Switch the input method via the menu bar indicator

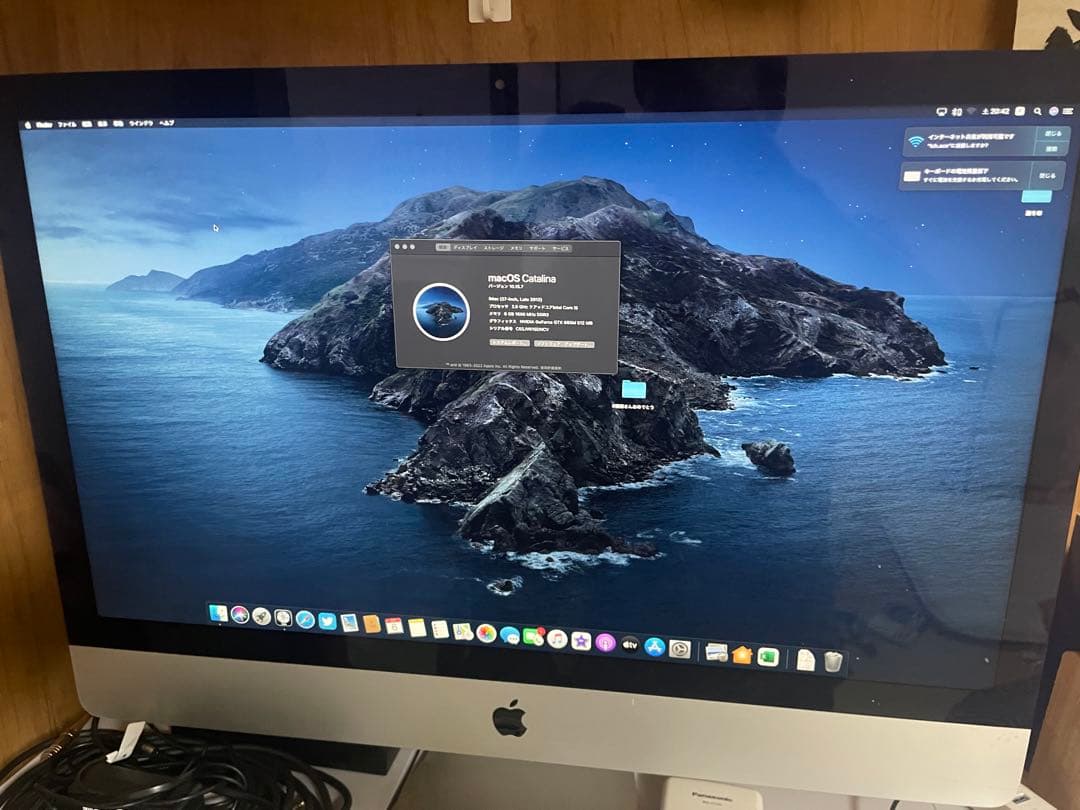[958, 110]
